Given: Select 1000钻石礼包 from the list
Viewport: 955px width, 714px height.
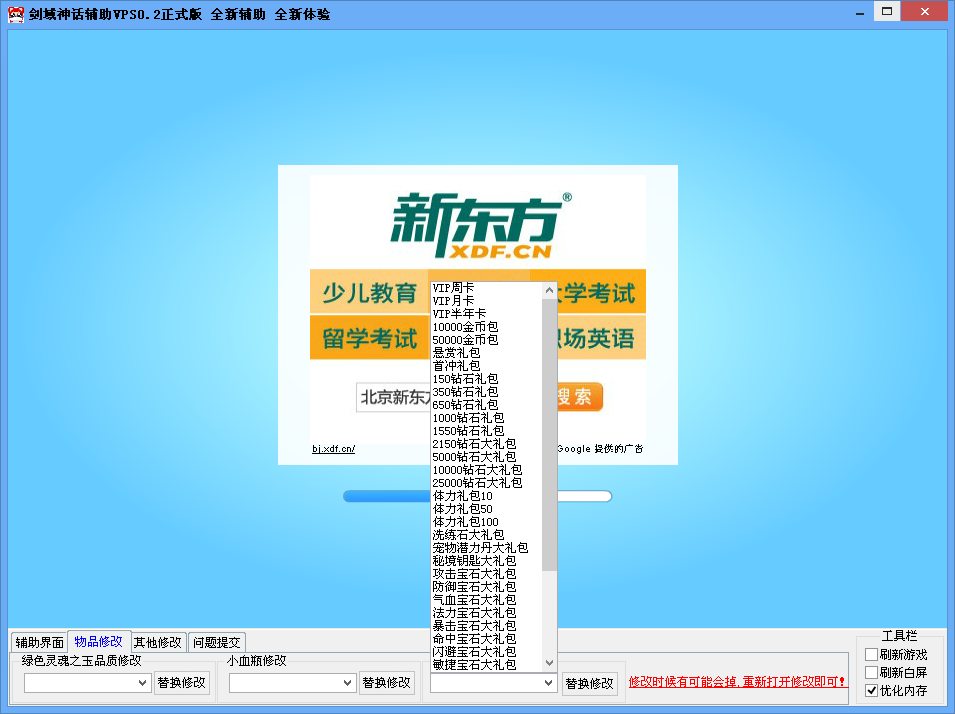Looking at the screenshot, I should [486, 418].
